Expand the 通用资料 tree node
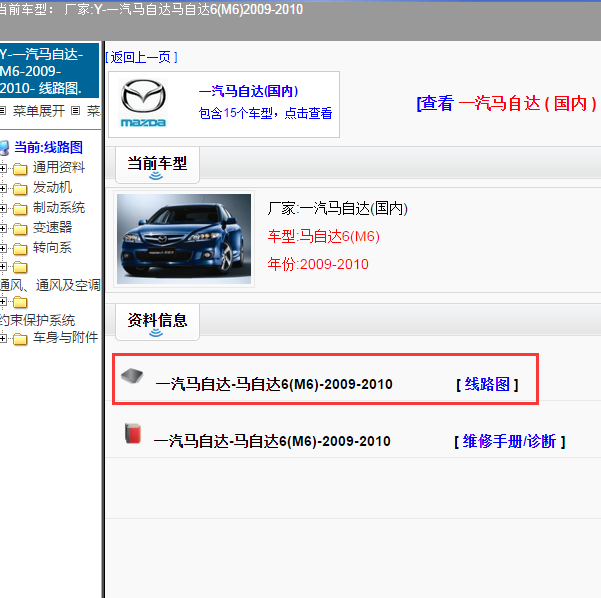Viewport: 601px width, 598px height. coord(3,168)
